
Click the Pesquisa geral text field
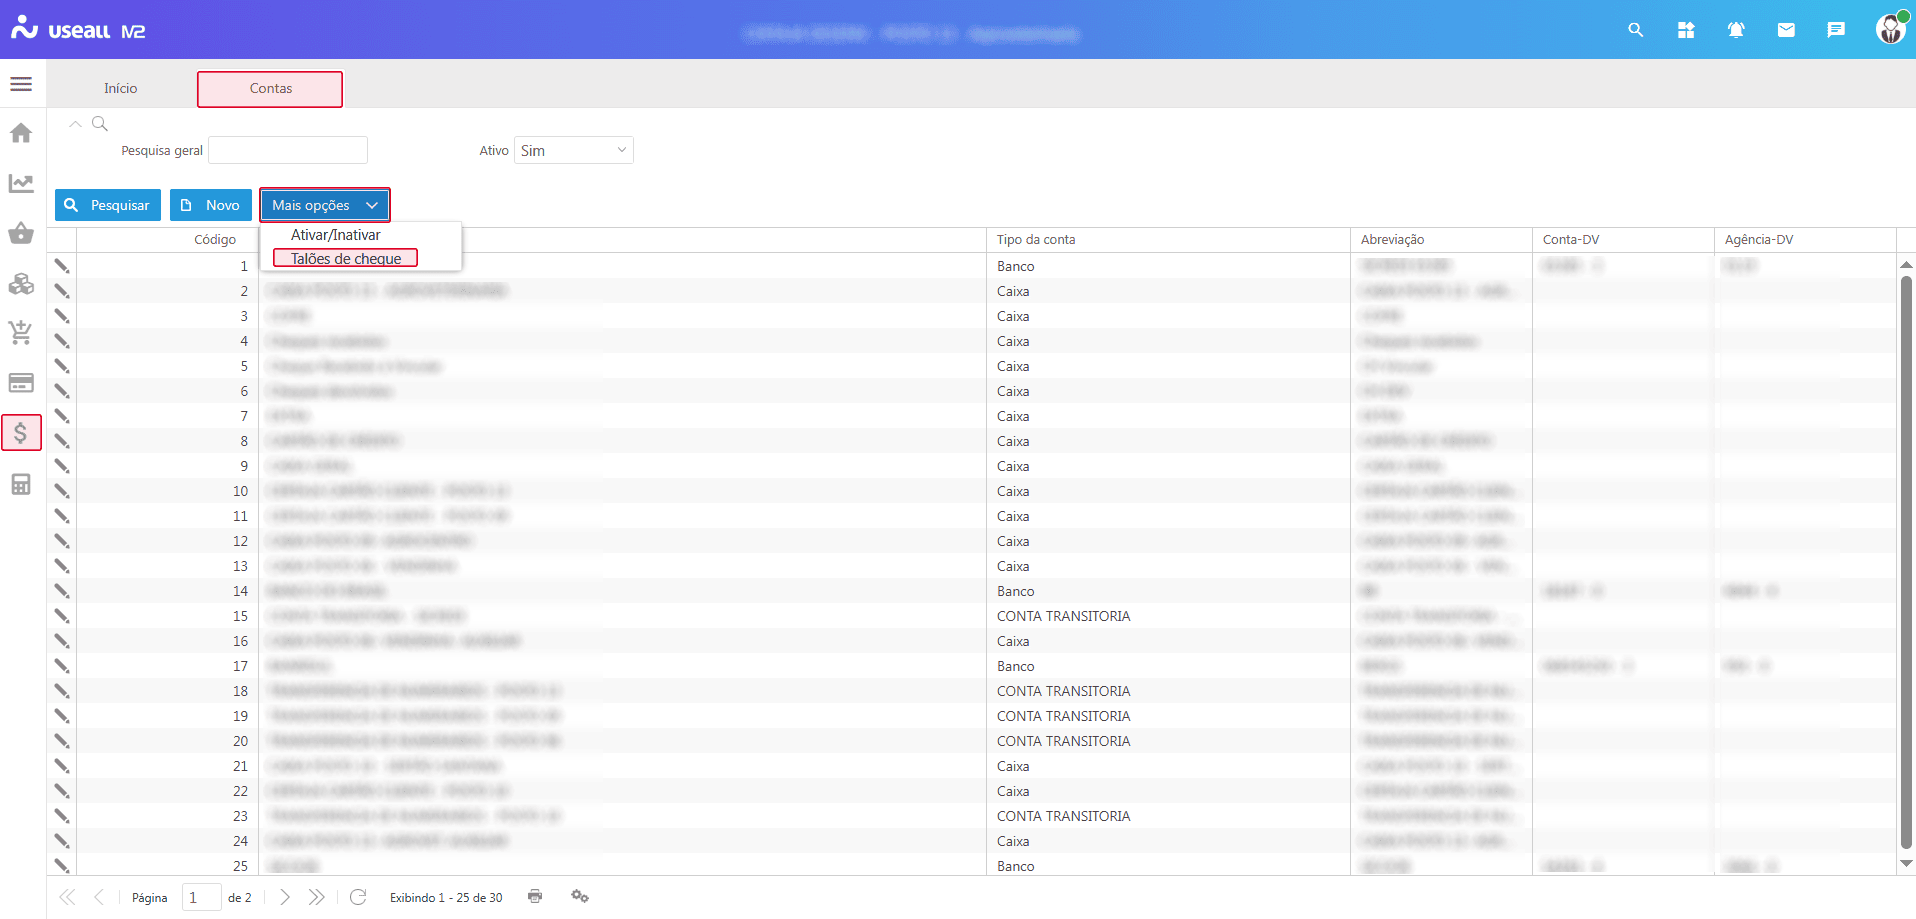click(288, 150)
